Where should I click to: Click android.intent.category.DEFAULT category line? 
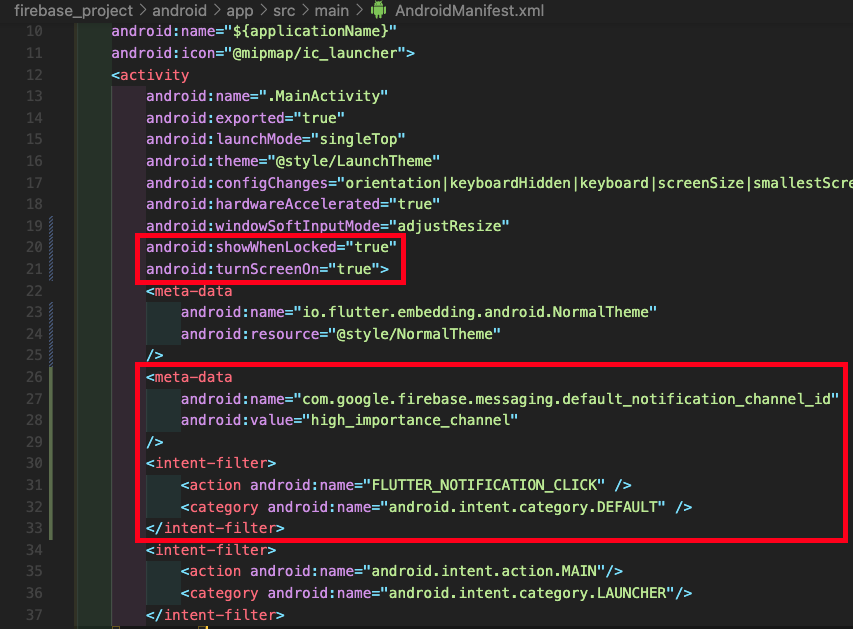436,507
